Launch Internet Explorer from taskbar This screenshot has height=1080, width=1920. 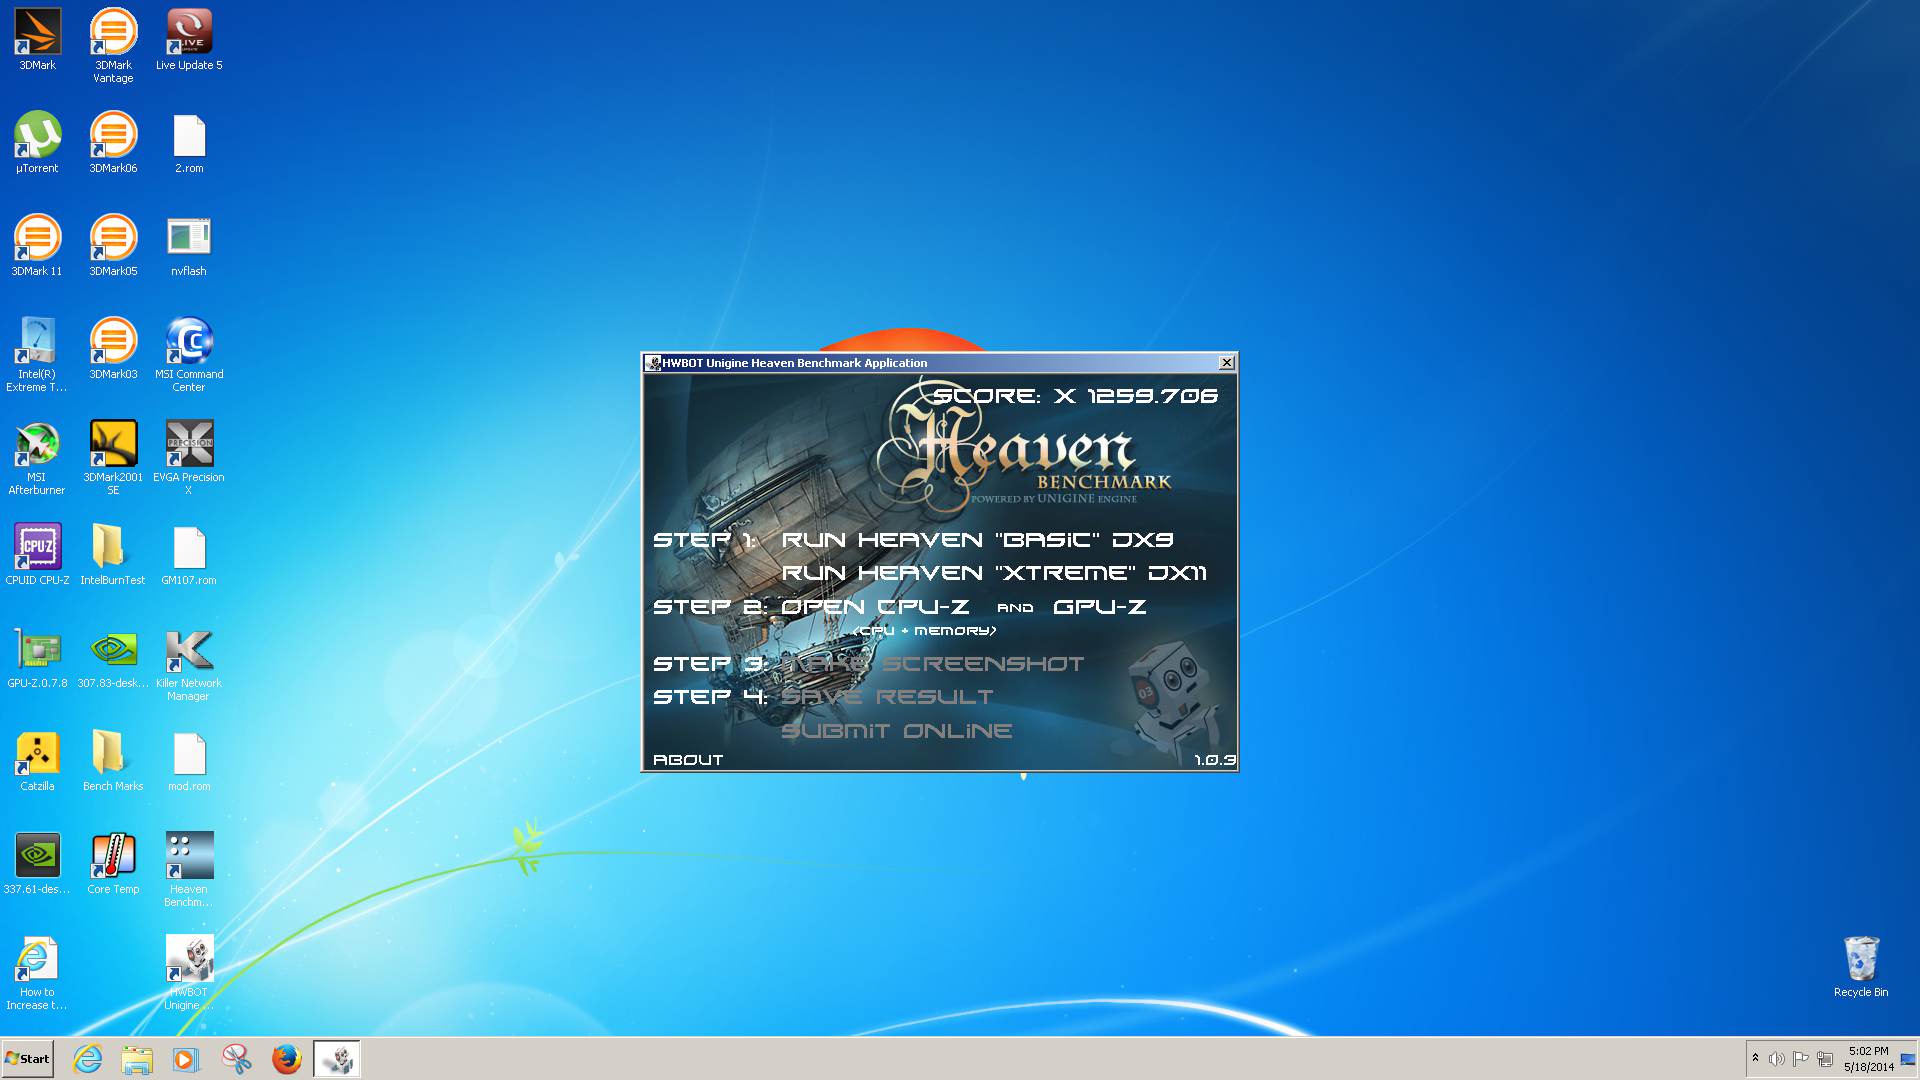(x=88, y=1059)
